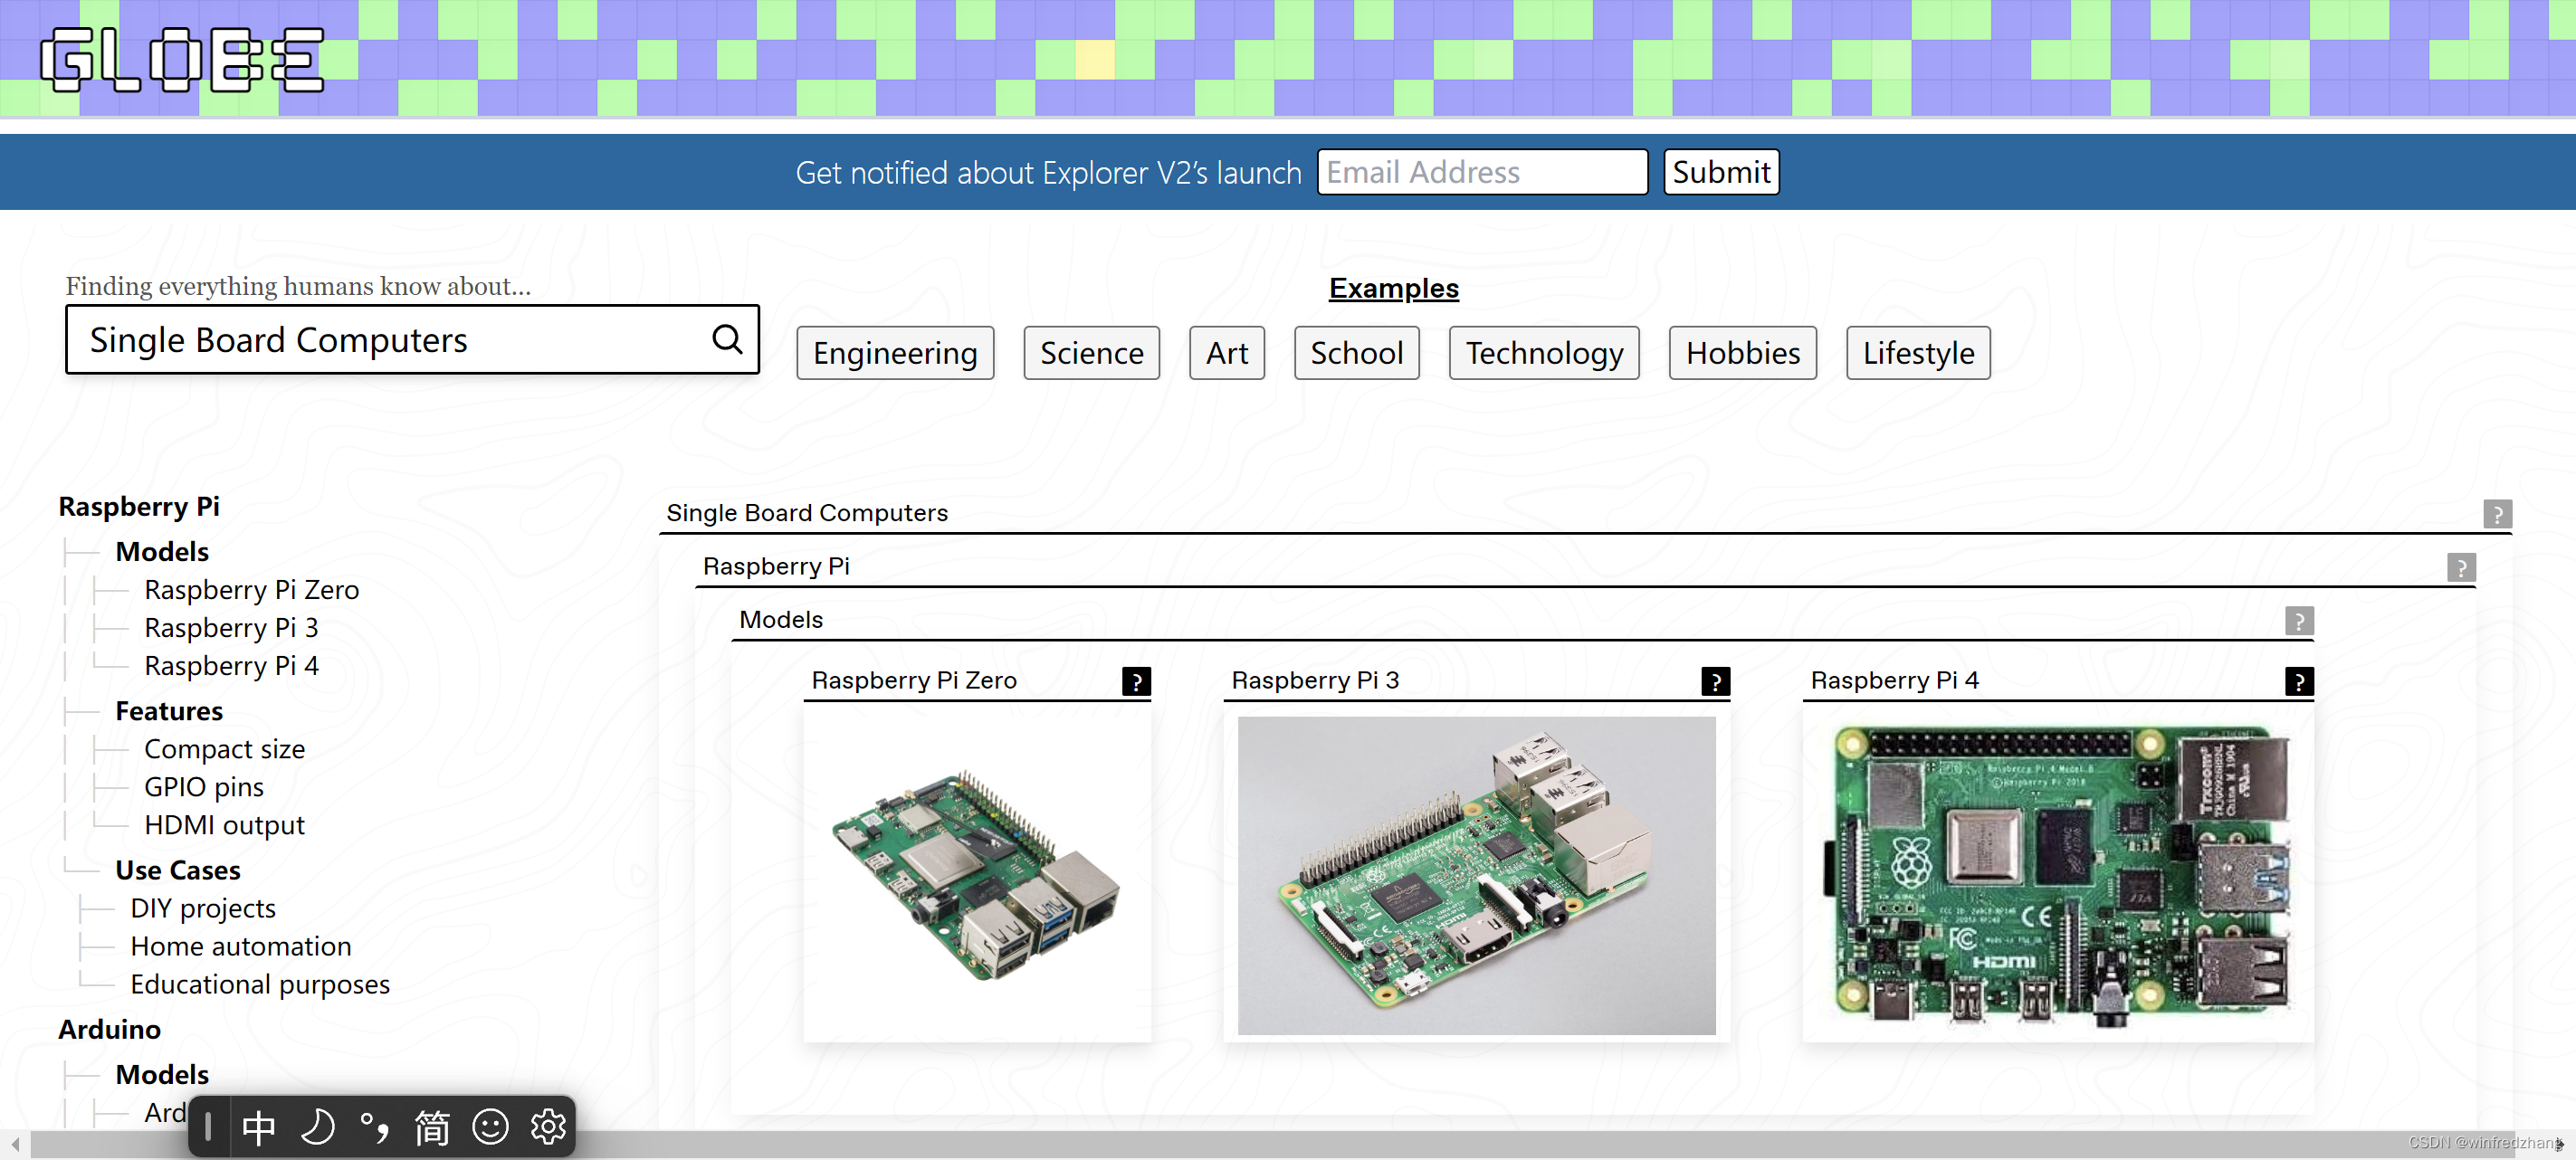Viewport: 2576px width, 1160px height.
Task: Expand Features node in sidebar tree
Action: (x=169, y=711)
